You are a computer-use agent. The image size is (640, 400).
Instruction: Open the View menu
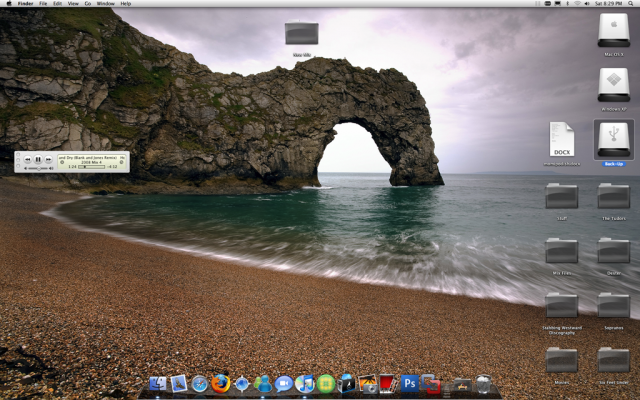pyautogui.click(x=73, y=3)
